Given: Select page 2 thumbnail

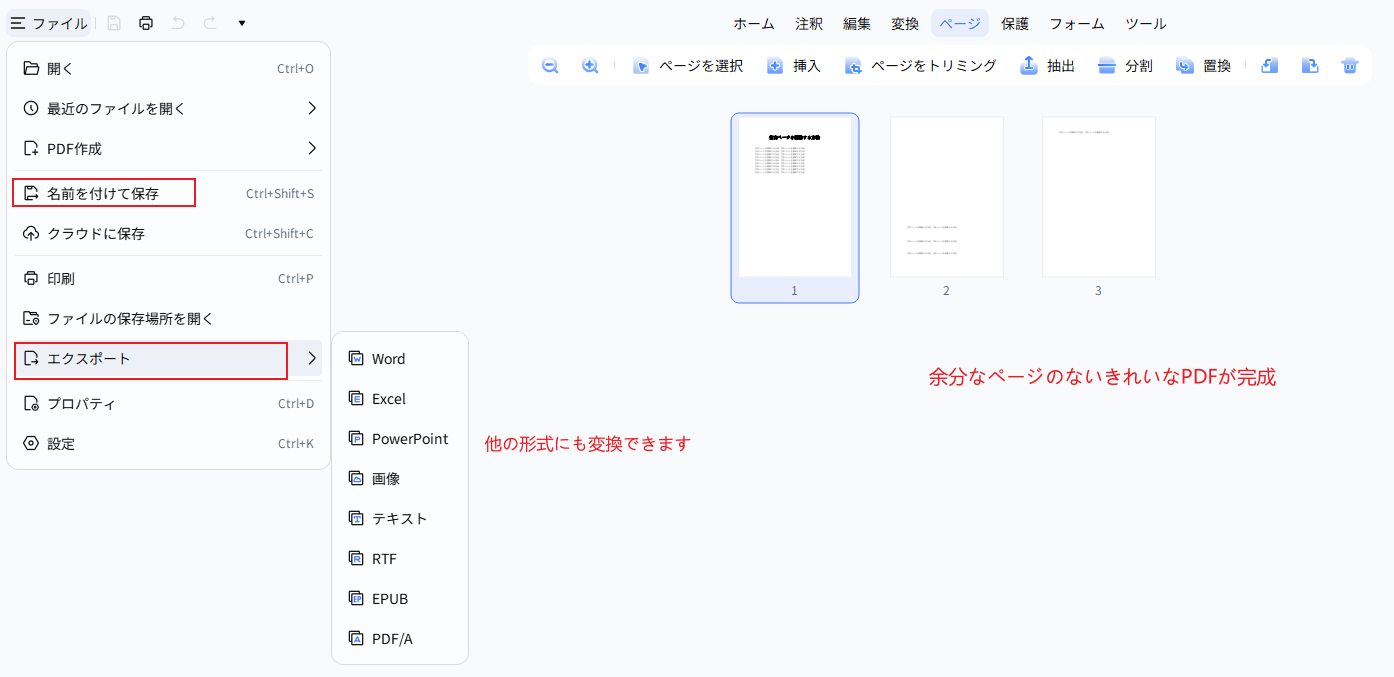Looking at the screenshot, I should click(x=946, y=196).
